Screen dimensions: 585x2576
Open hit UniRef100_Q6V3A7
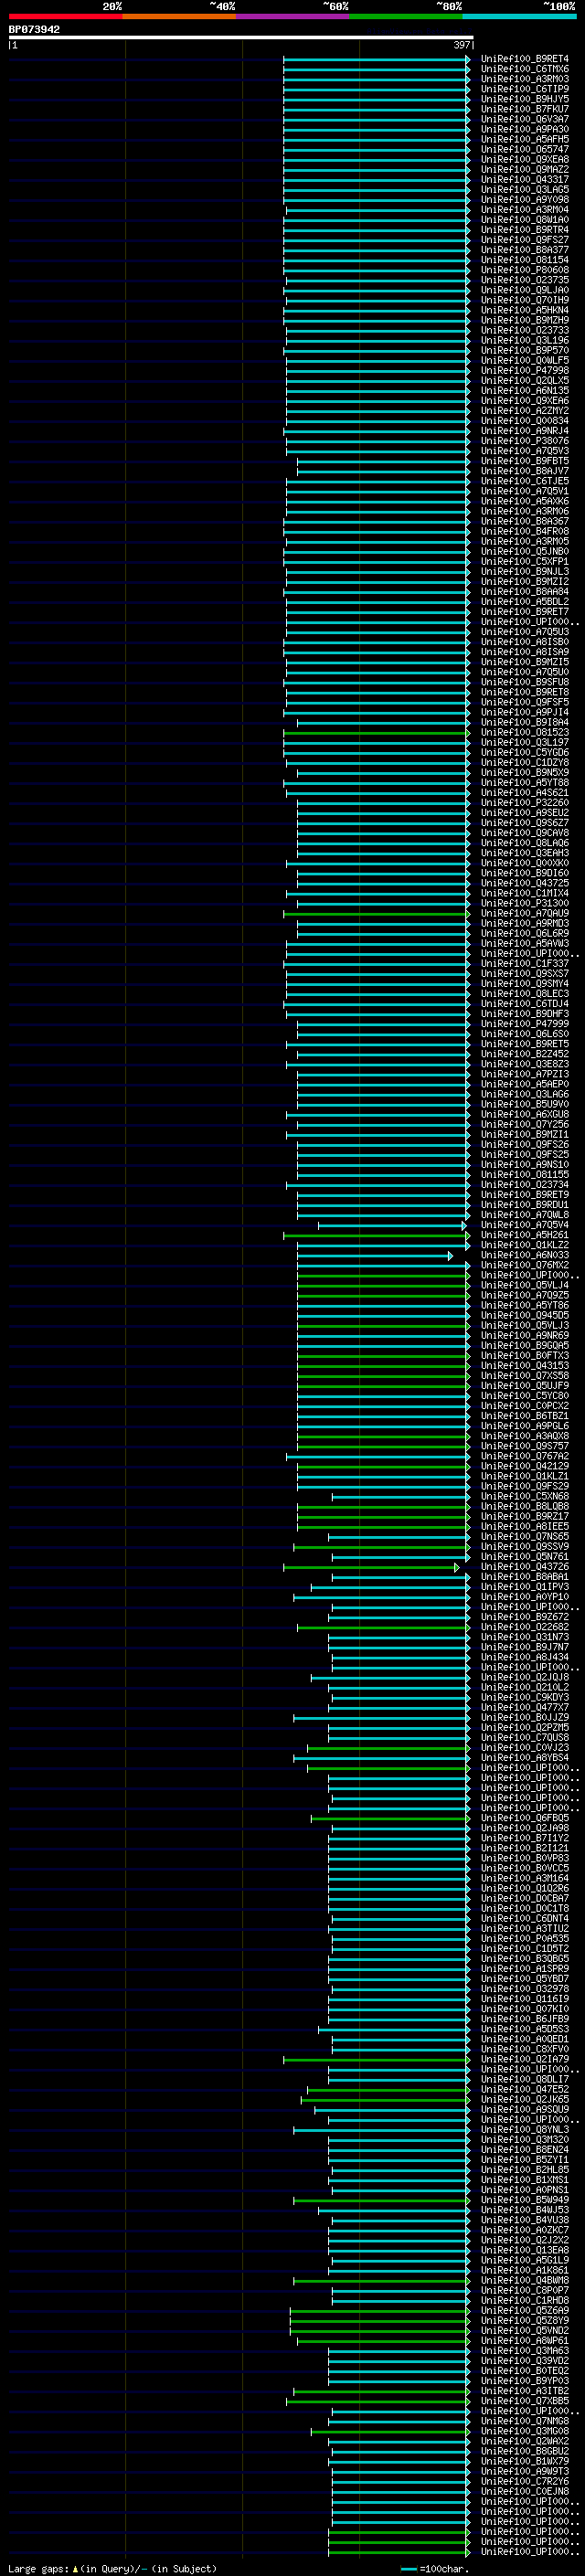point(525,119)
